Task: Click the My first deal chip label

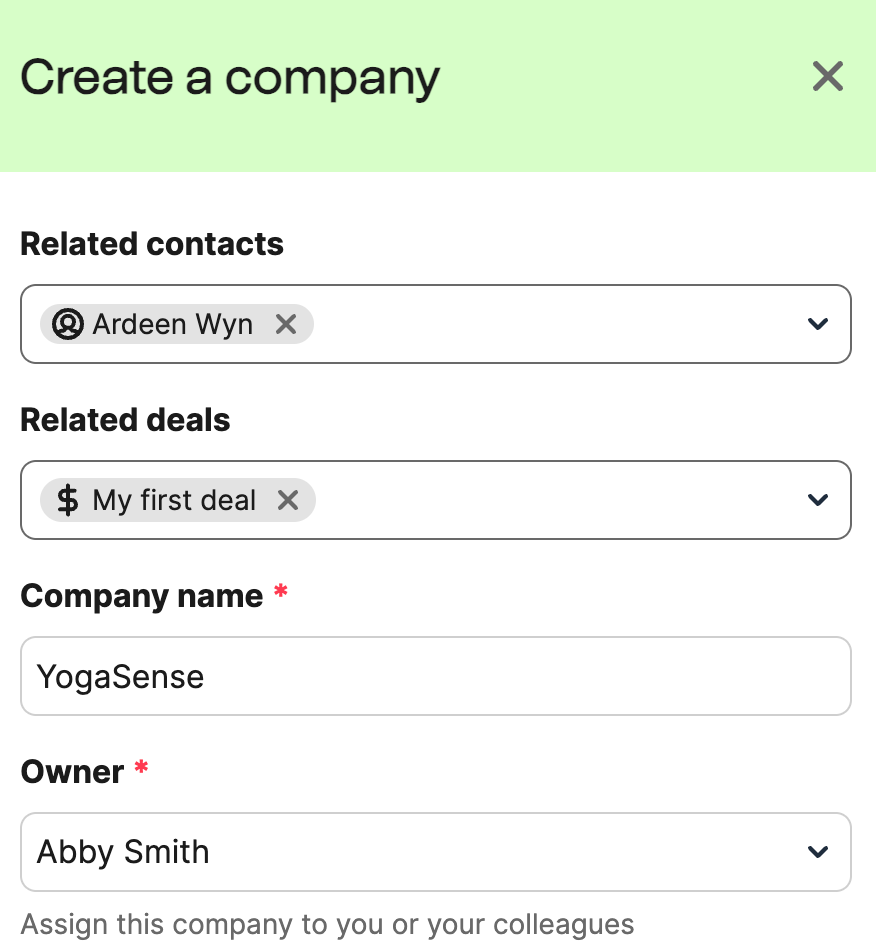Action: tap(174, 500)
